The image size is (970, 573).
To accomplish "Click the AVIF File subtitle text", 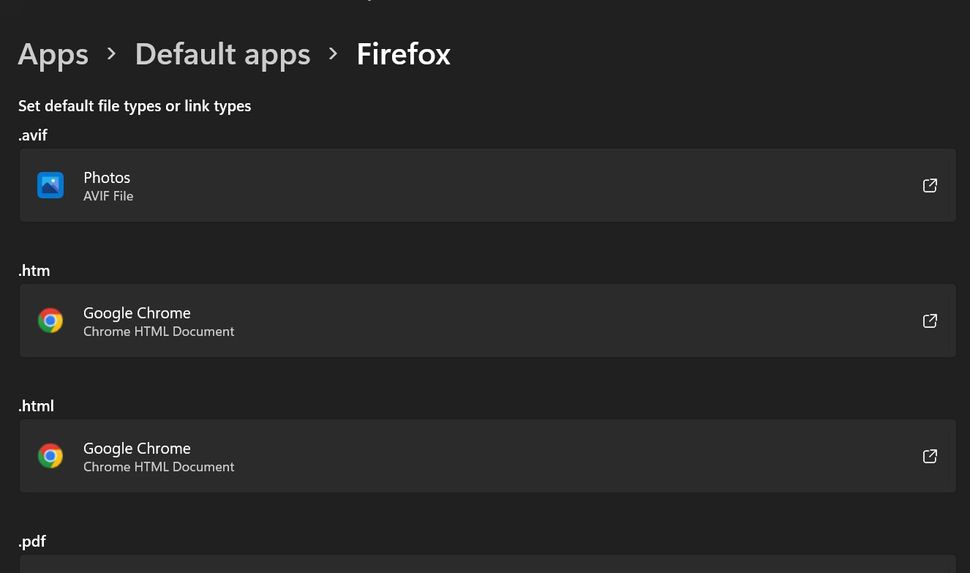I will pyautogui.click(x=108, y=196).
